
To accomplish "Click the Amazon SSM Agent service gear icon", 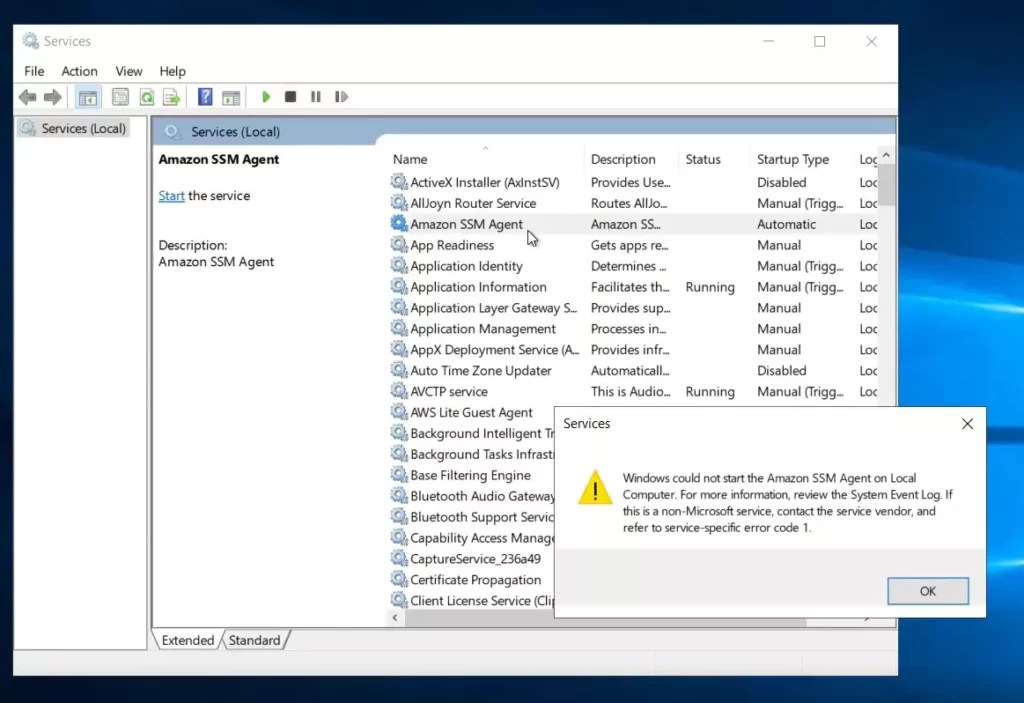I will [400, 224].
